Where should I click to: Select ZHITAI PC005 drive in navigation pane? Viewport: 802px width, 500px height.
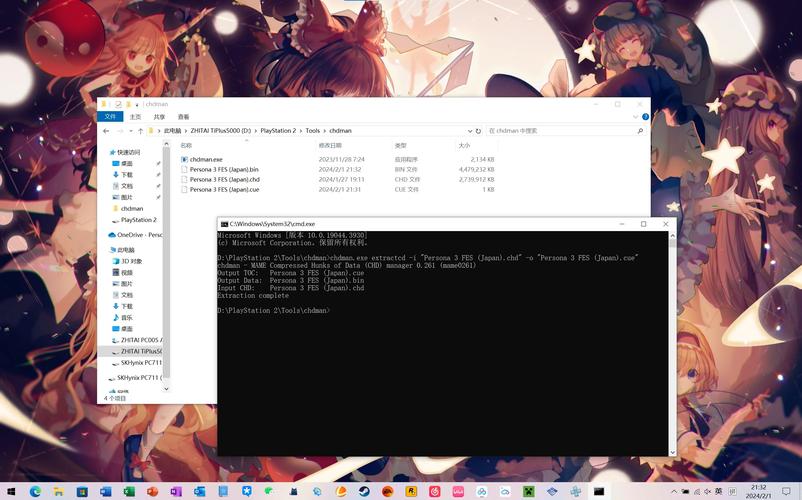(x=141, y=340)
